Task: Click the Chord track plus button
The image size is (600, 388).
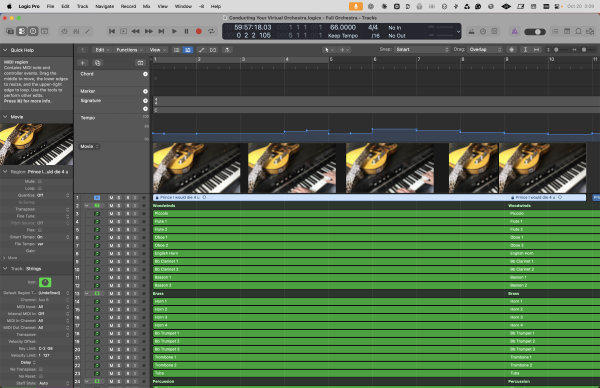Action: [145, 74]
